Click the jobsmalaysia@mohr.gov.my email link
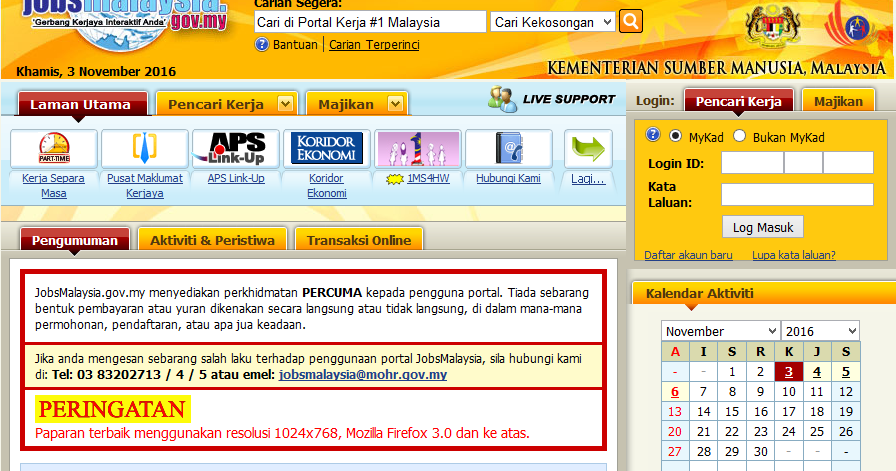 click(x=363, y=375)
